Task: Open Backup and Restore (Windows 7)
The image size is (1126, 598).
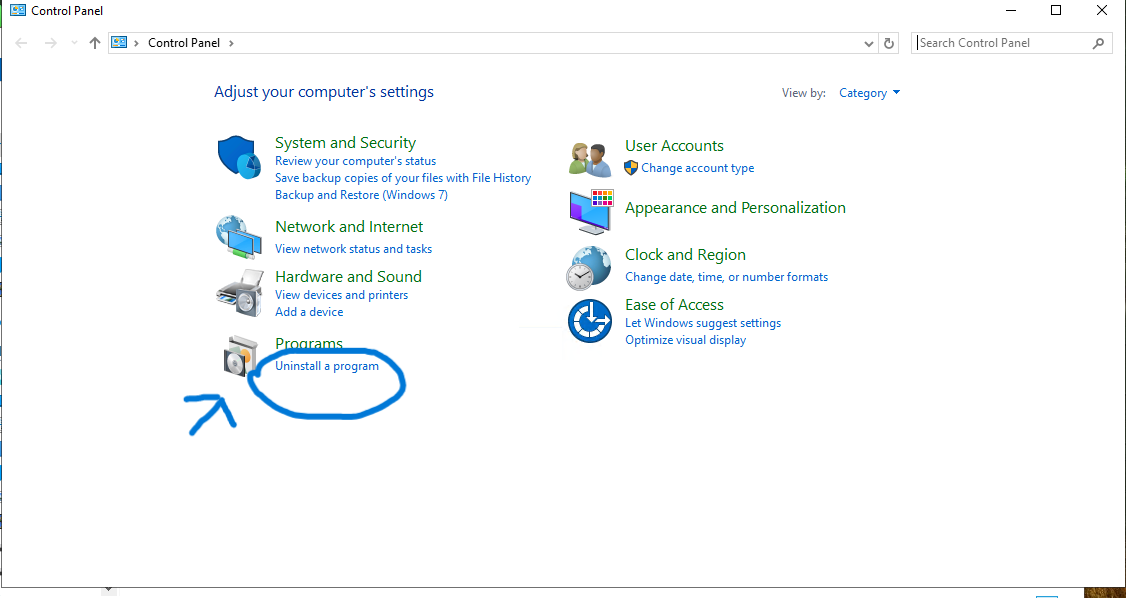Action: 361,195
